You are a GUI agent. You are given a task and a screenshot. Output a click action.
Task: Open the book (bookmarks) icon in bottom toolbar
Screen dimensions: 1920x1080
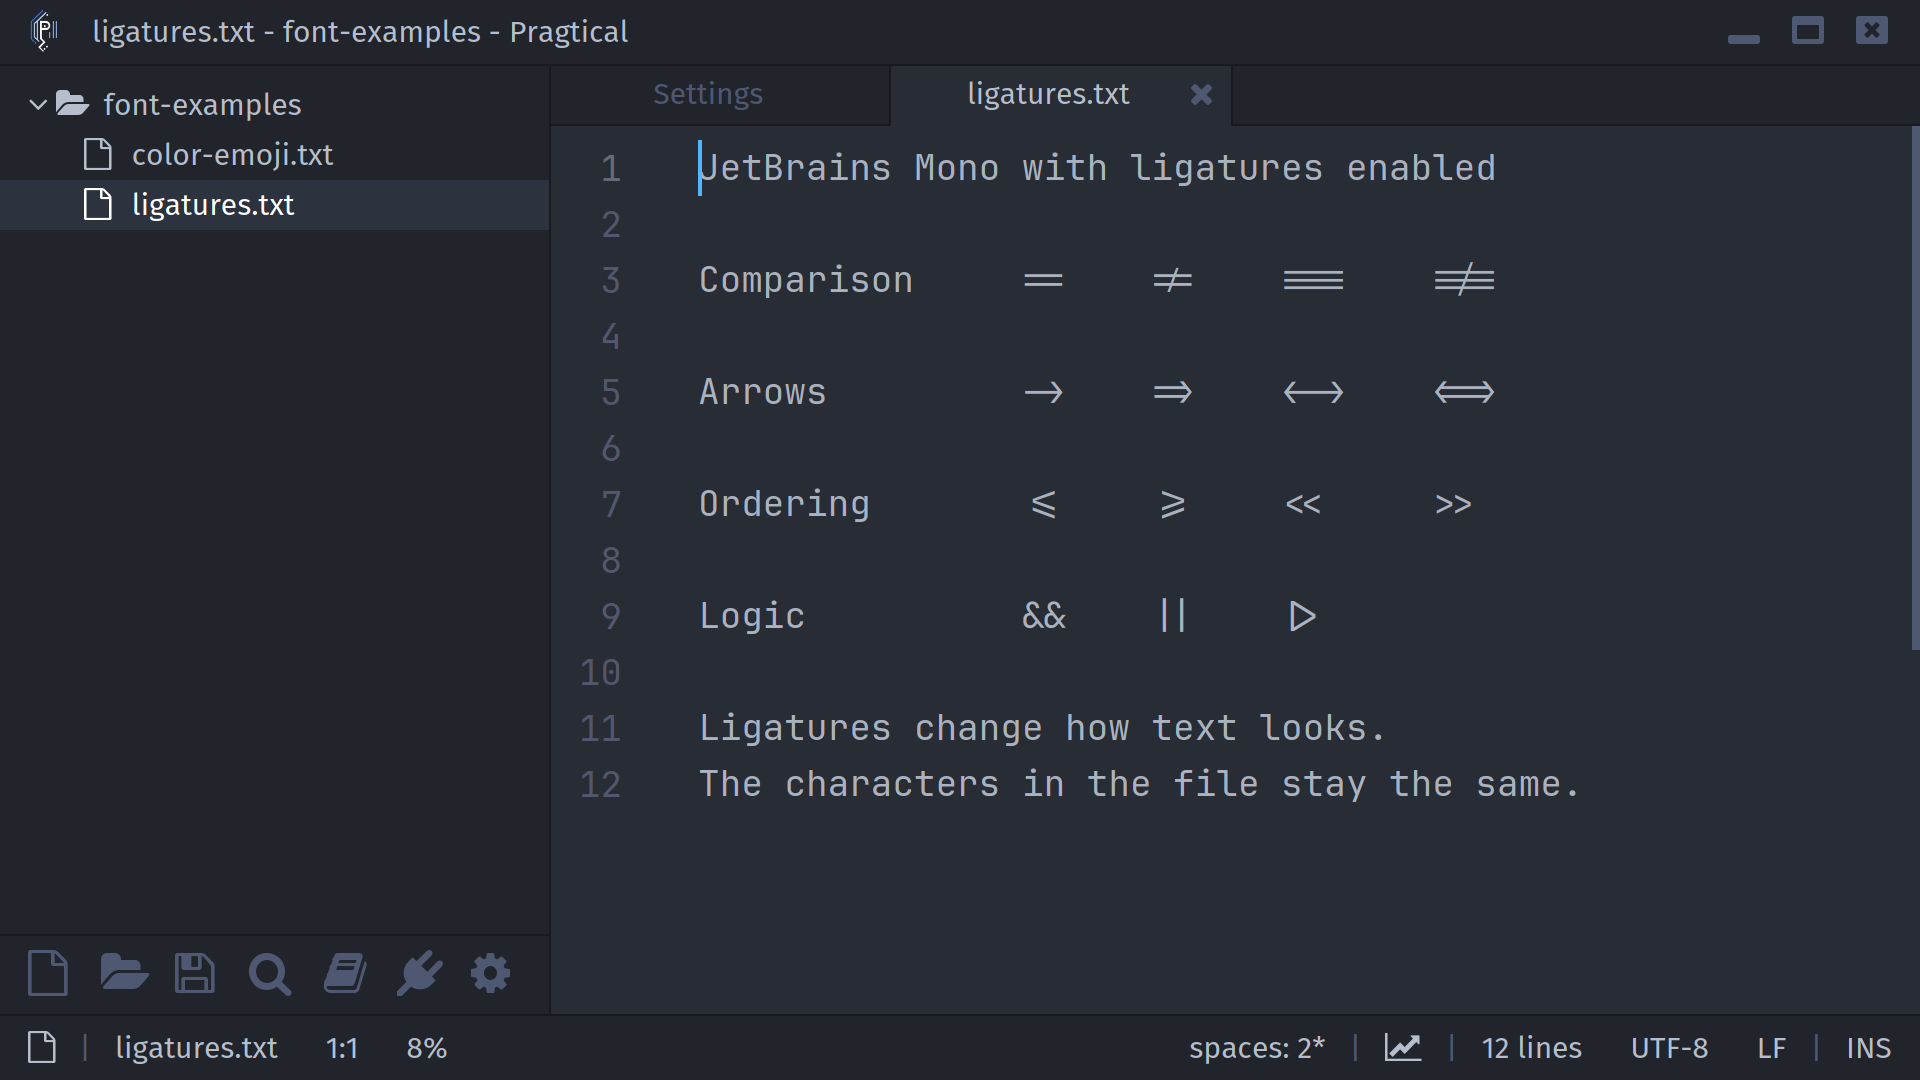click(345, 973)
